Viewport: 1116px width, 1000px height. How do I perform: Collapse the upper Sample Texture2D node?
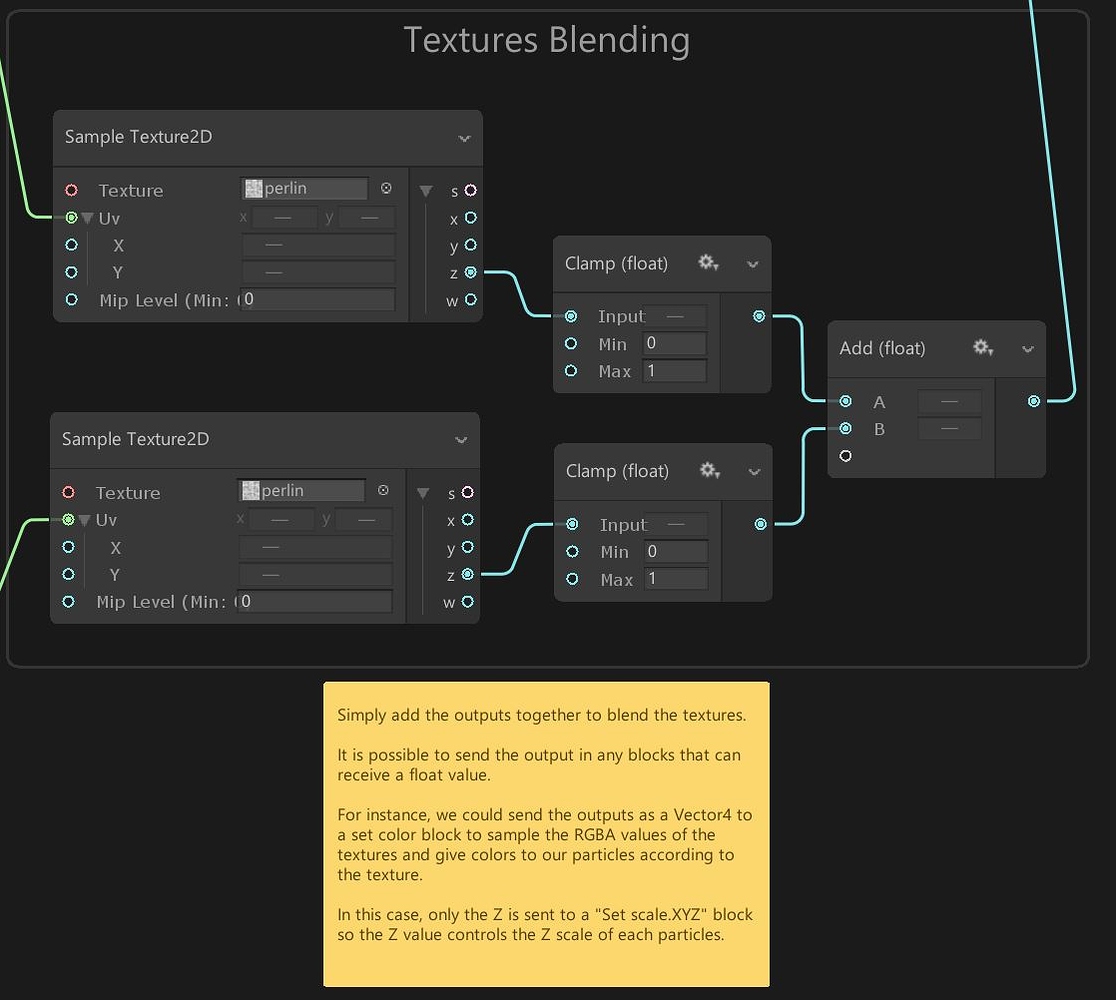click(464, 138)
